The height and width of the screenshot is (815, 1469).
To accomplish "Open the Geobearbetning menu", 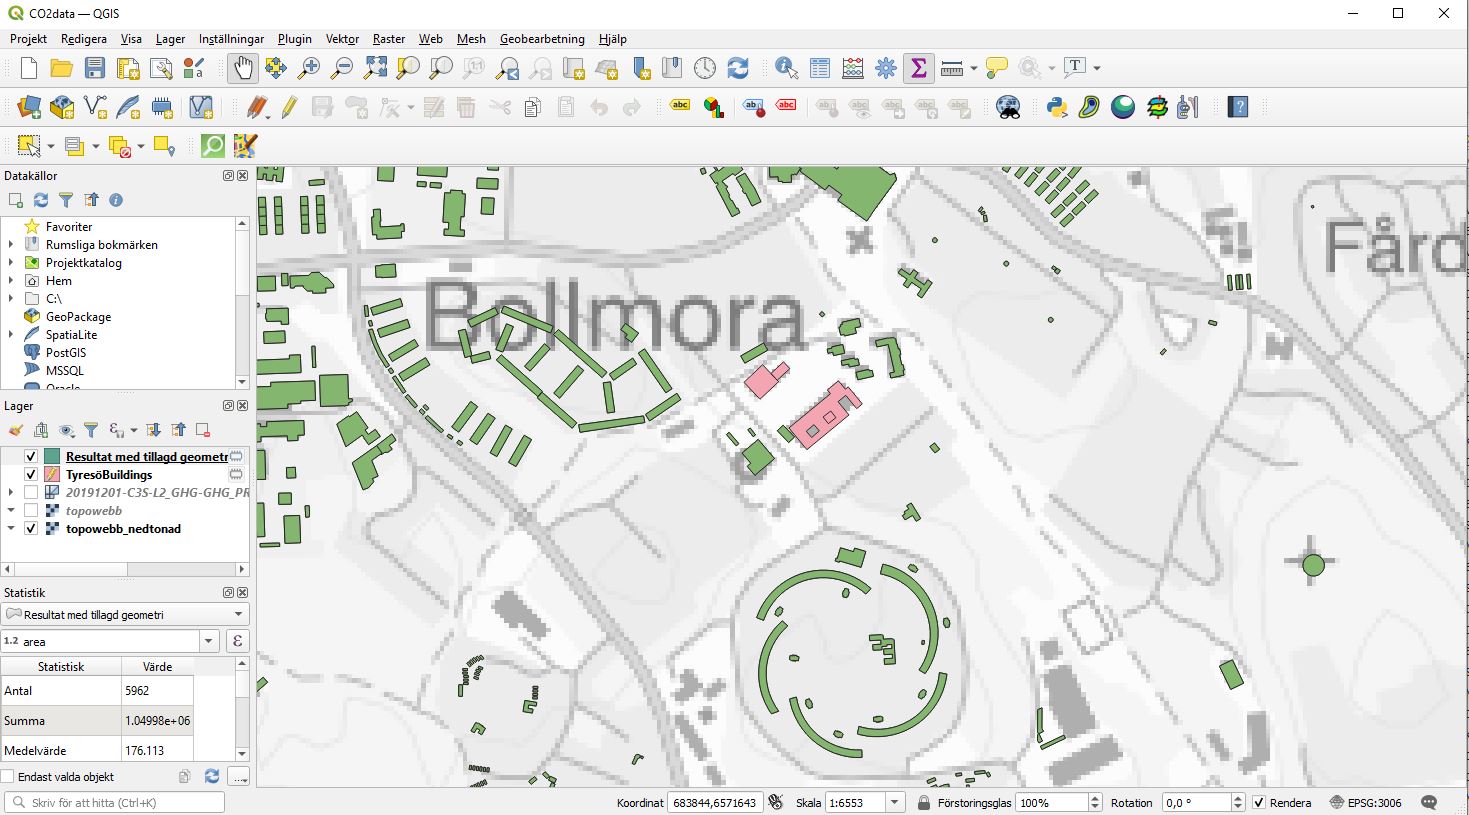I will point(541,39).
